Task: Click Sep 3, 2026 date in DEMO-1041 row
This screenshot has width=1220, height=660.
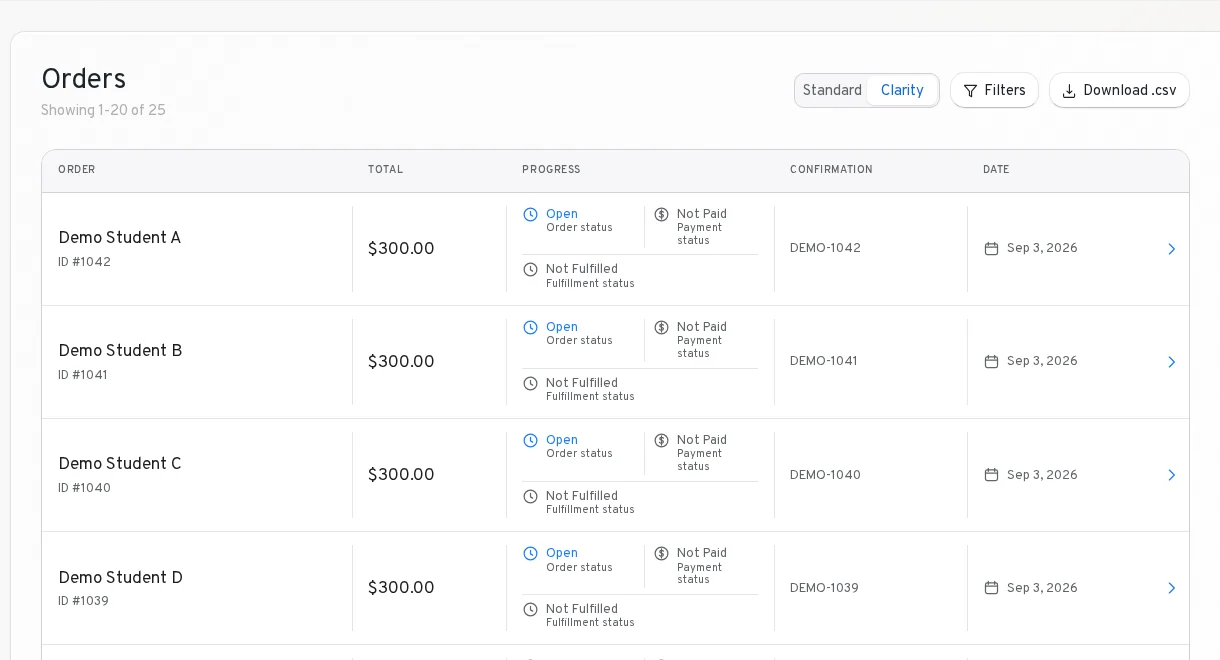Action: tap(1042, 361)
